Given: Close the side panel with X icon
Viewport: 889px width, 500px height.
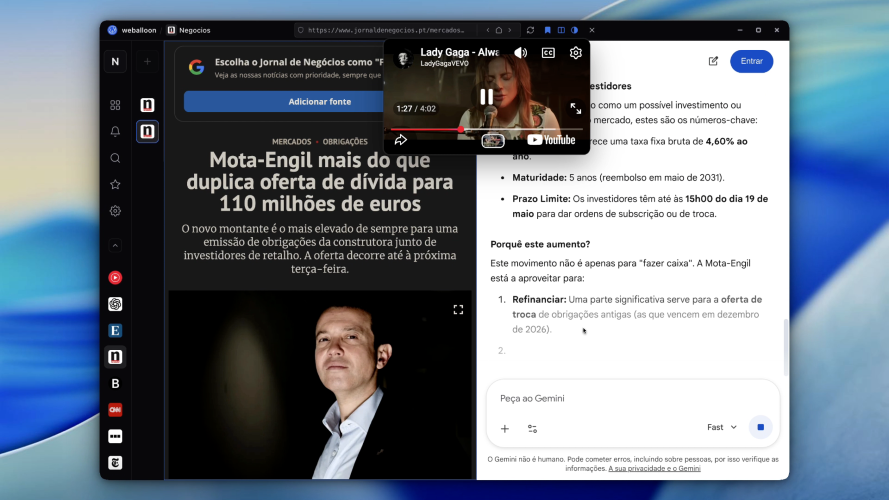Looking at the screenshot, I should point(591,30).
